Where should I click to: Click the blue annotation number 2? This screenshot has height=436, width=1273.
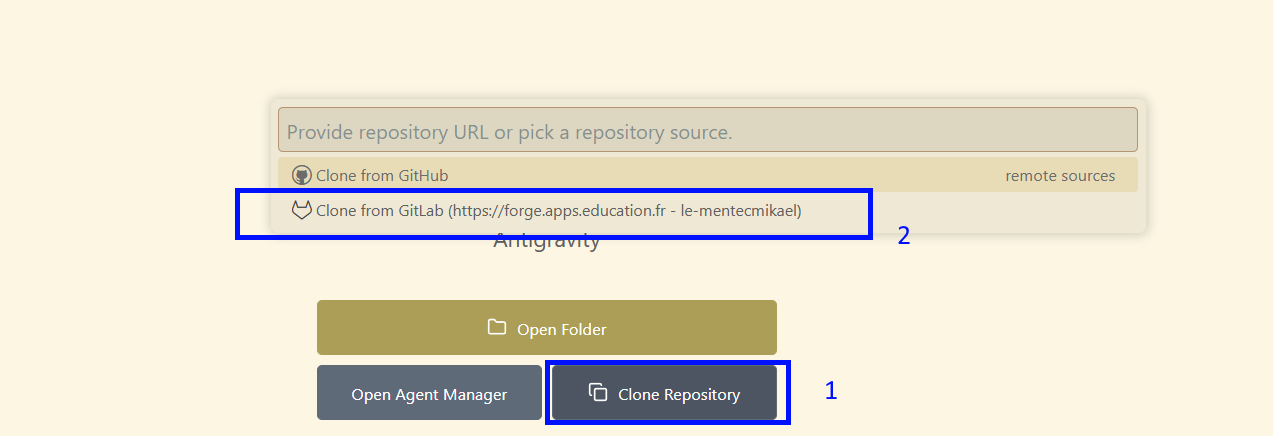point(903,237)
